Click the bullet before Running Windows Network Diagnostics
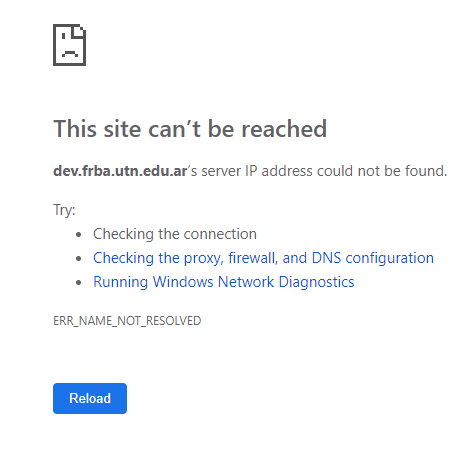This screenshot has height=455, width=476. (79, 283)
